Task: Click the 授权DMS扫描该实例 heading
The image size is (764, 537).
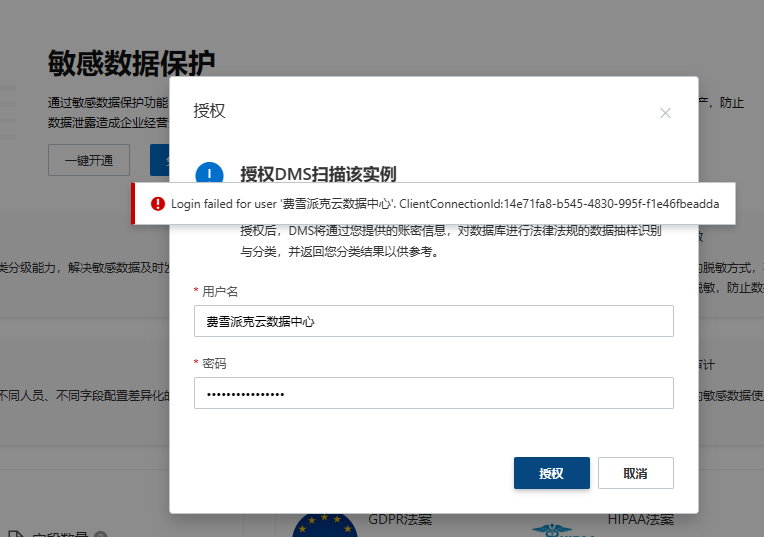Action: click(x=318, y=174)
